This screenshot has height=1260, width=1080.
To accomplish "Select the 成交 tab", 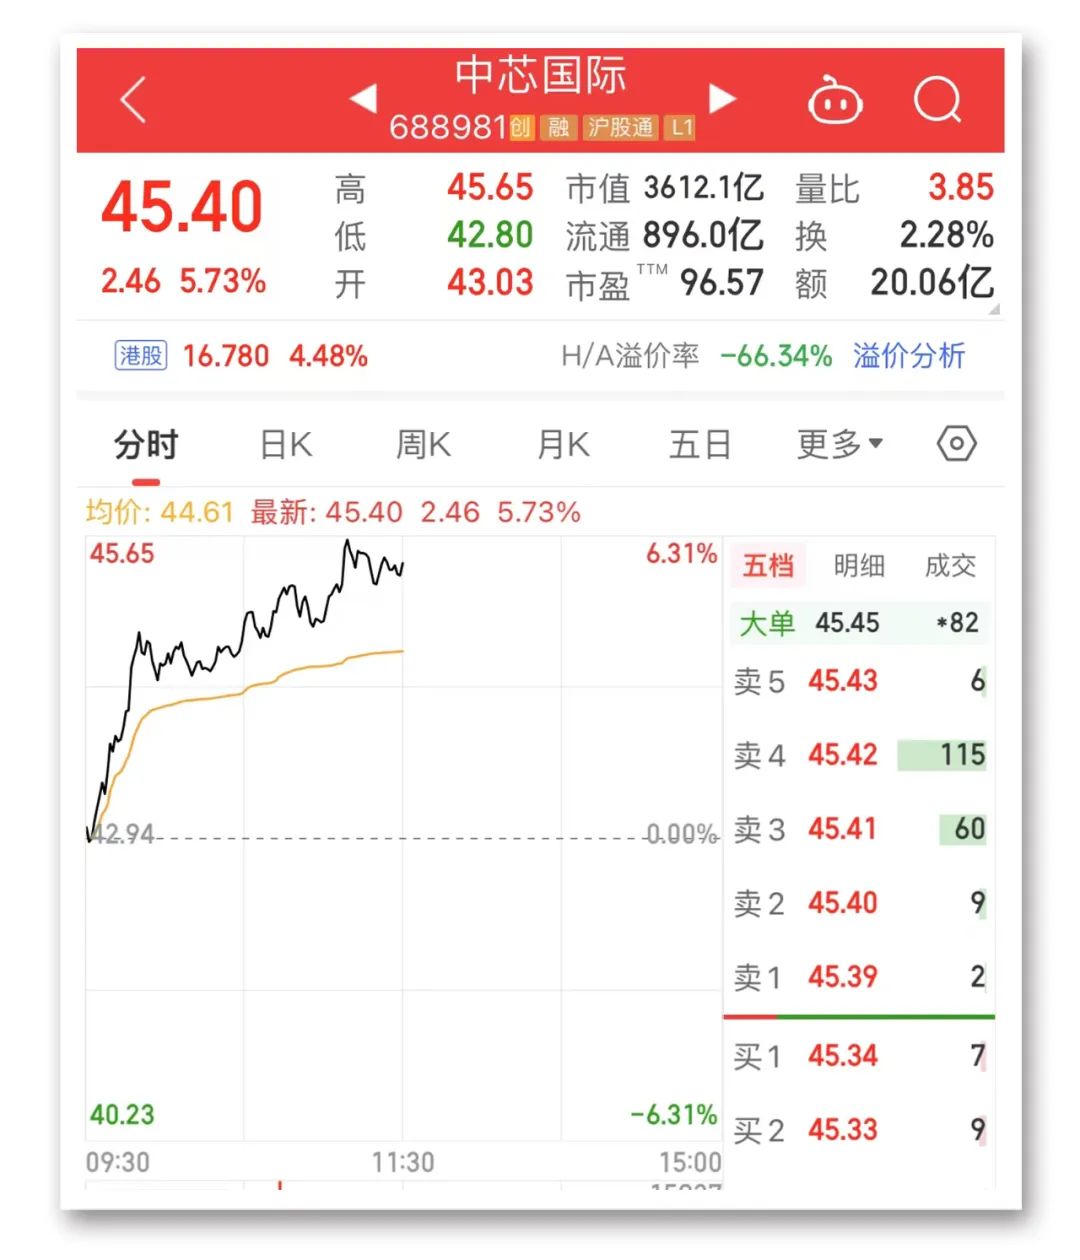I will coord(949,566).
